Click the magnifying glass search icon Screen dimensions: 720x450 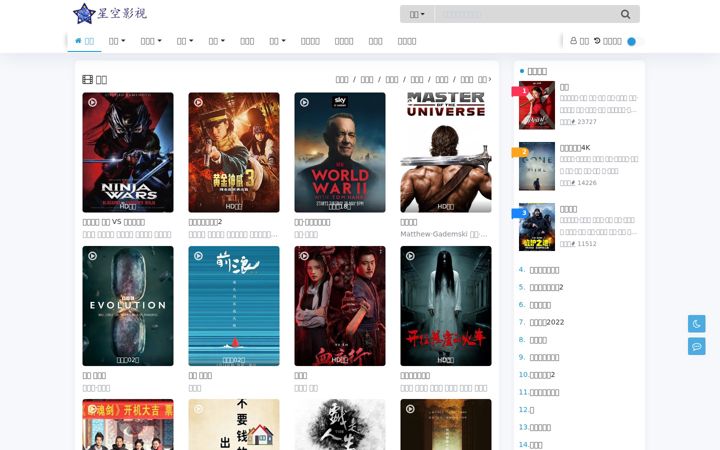[x=625, y=14]
